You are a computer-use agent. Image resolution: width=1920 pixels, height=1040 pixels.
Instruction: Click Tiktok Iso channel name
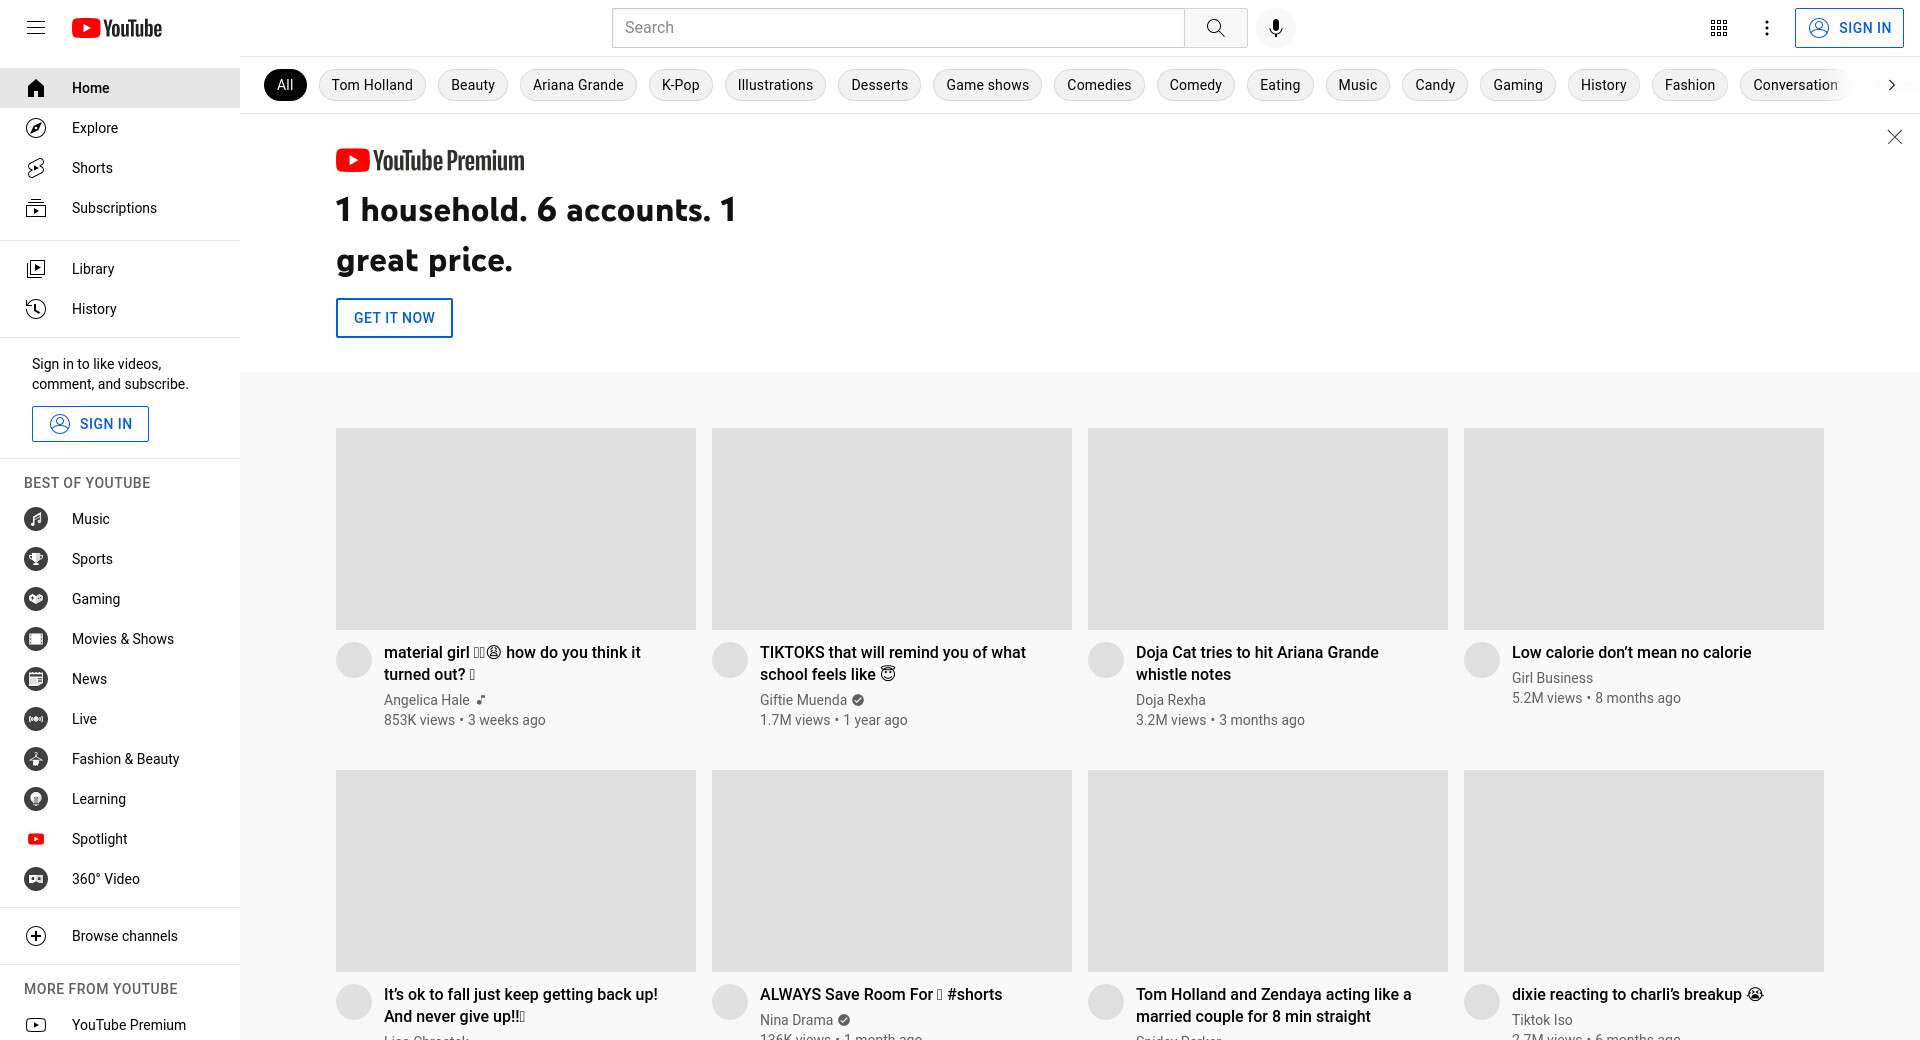(1542, 1020)
